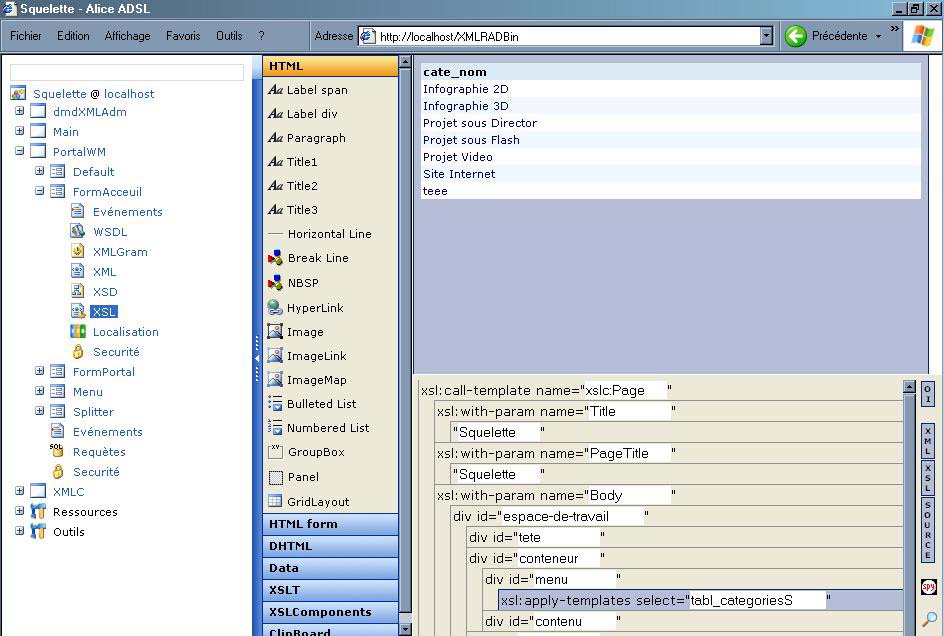Select the Break Line component
Screen dimensions: 944x636
[317, 258]
